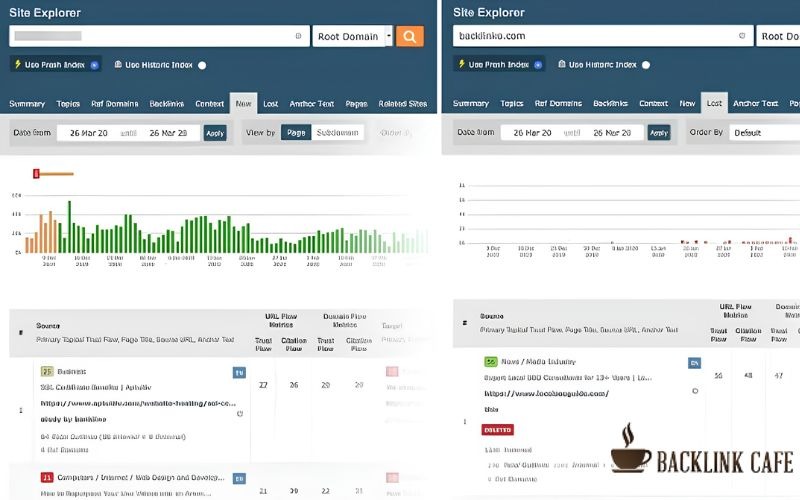The image size is (800, 500).
Task: Open New tab in right panel
Action: click(687, 103)
